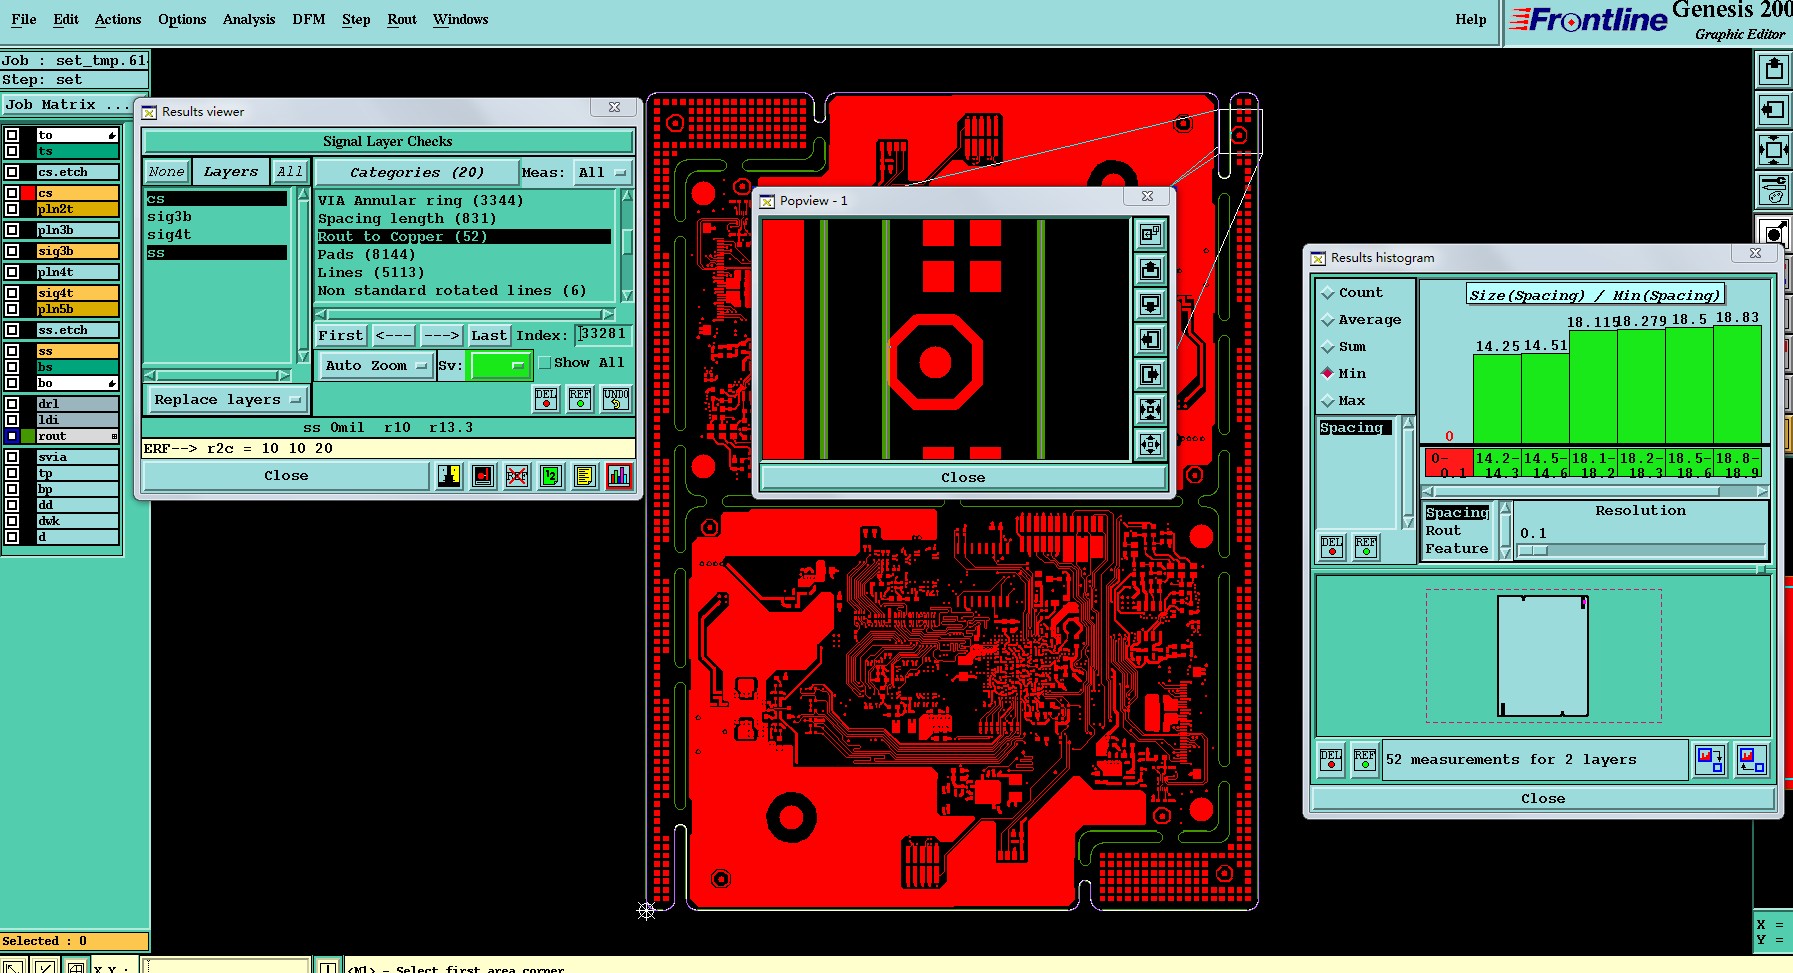Click the clipboard icon in right toolbar
1793x973 pixels.
pyautogui.click(x=1774, y=69)
